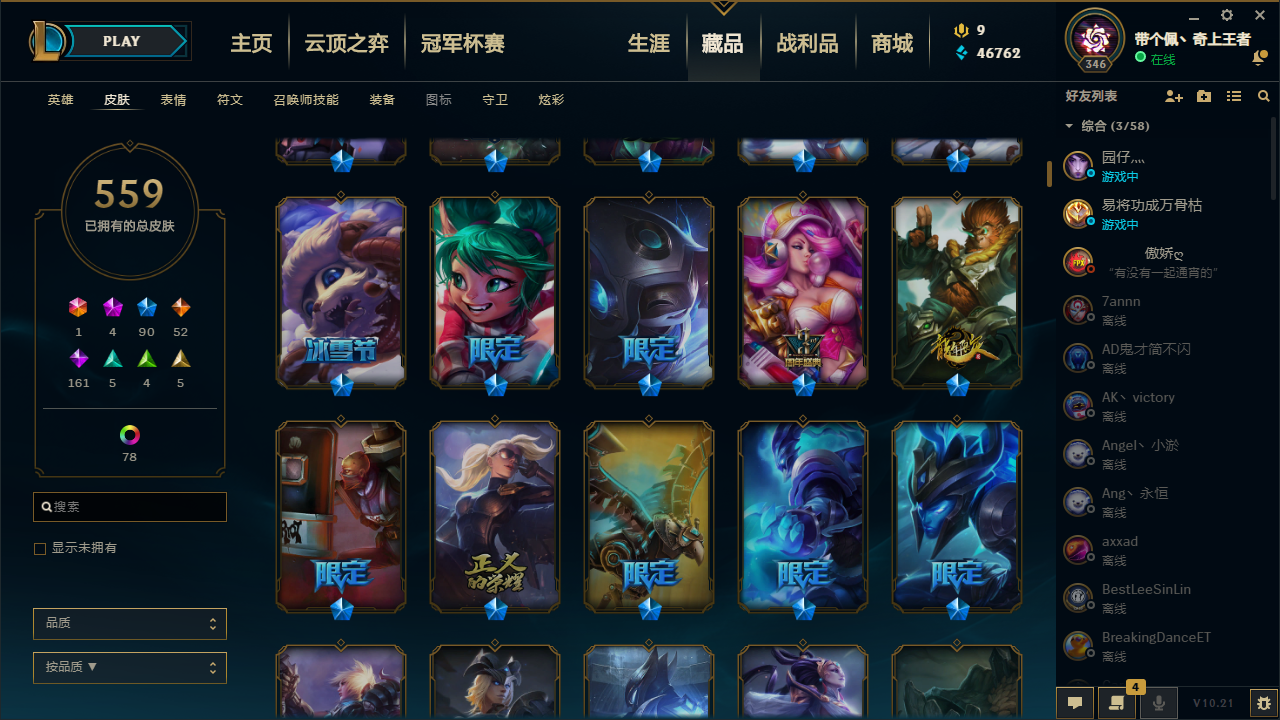Click the PLAY button
This screenshot has width=1280, height=720.
coord(121,41)
